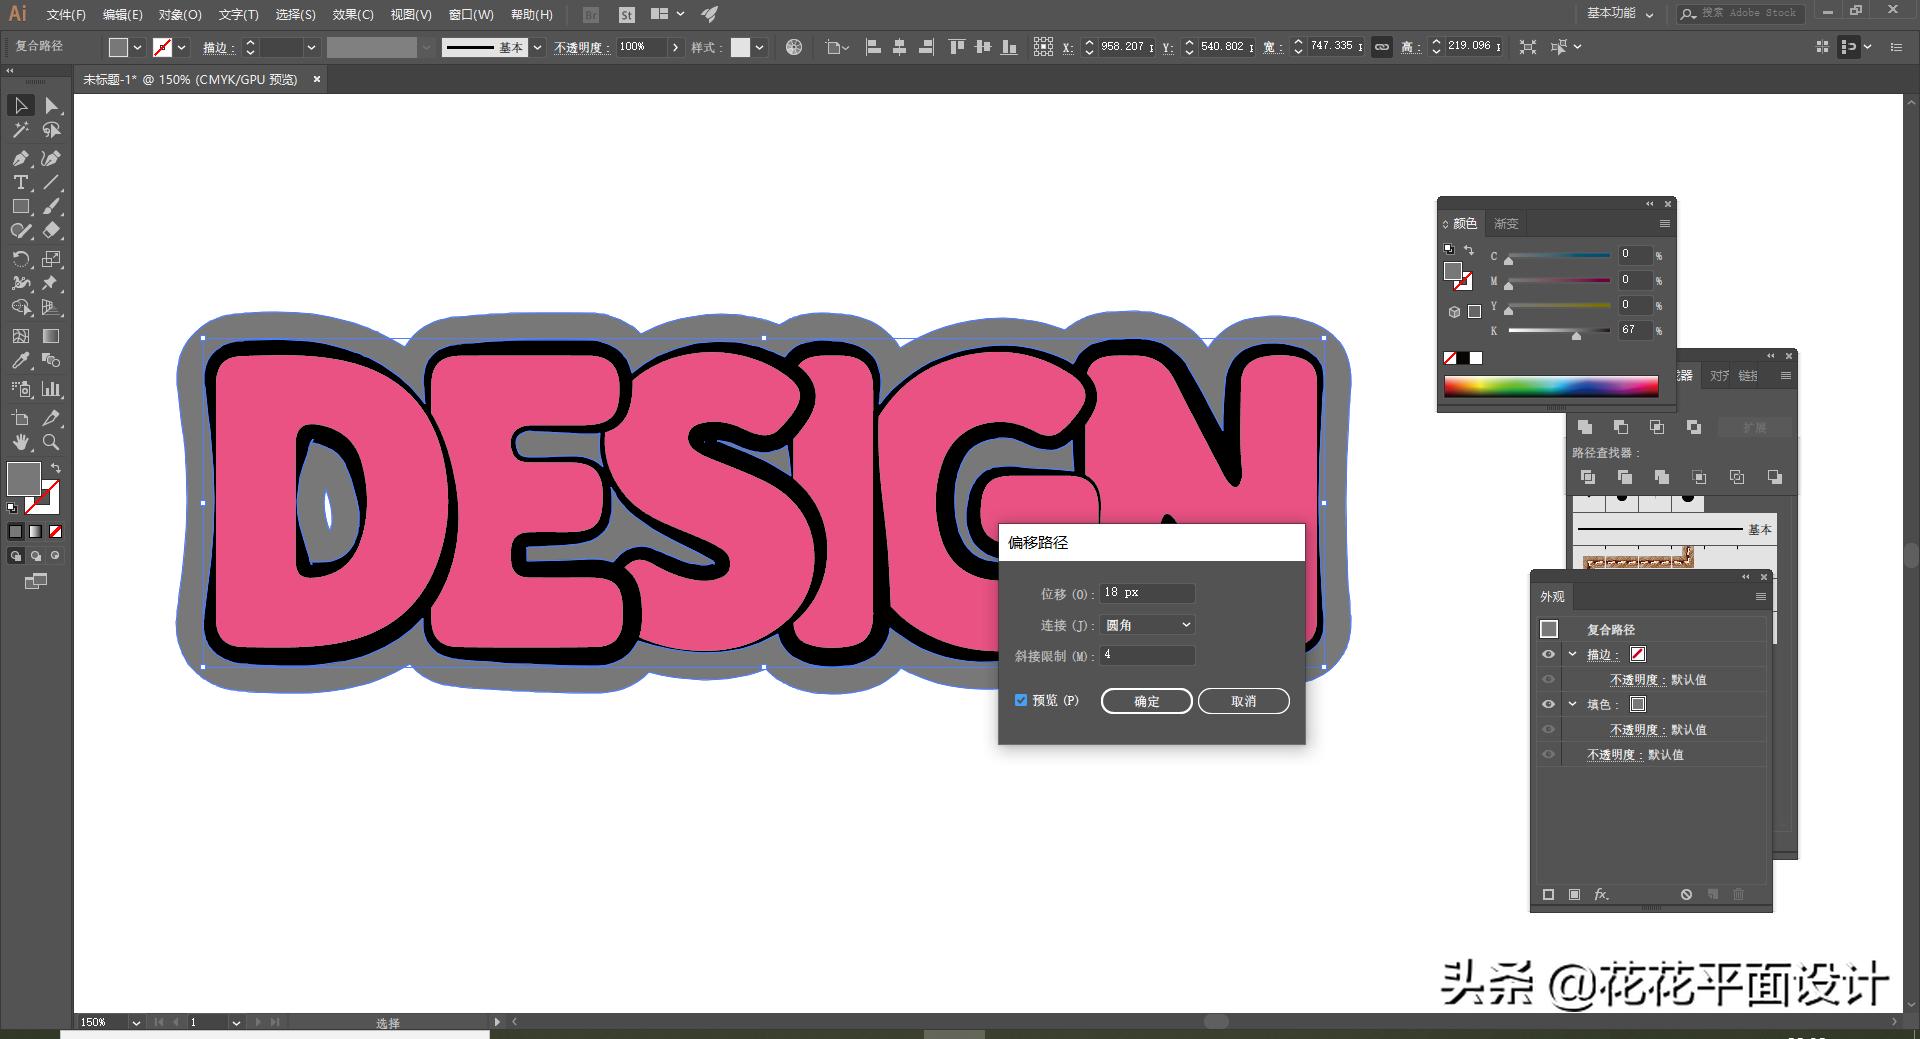Open the 连接 join type dropdown
Image resolution: width=1920 pixels, height=1039 pixels.
click(x=1147, y=625)
